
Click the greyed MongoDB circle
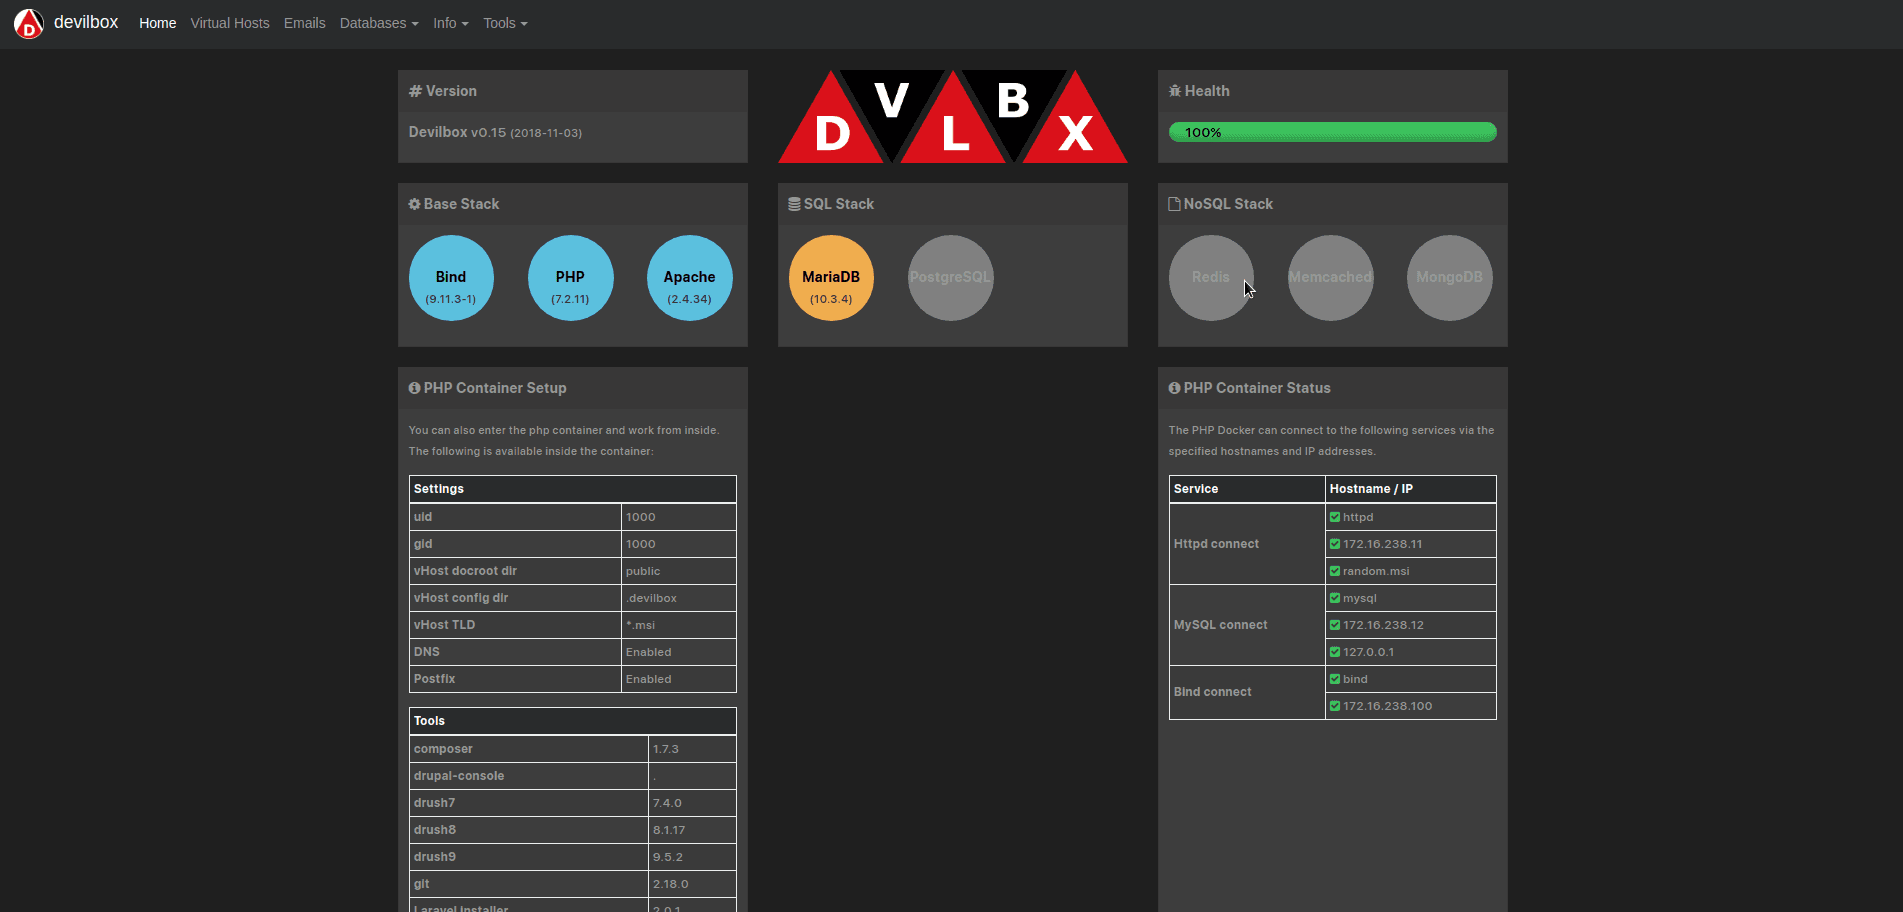coord(1449,278)
